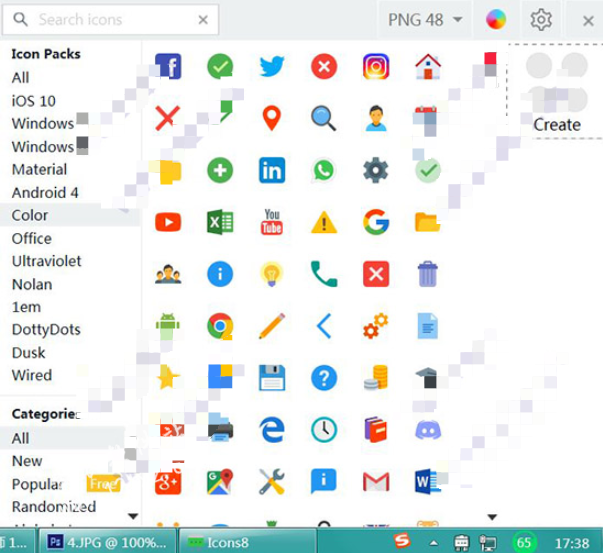Open the Ultraviolet icon pack
Screen dimensions: 603x553
(x=47, y=261)
